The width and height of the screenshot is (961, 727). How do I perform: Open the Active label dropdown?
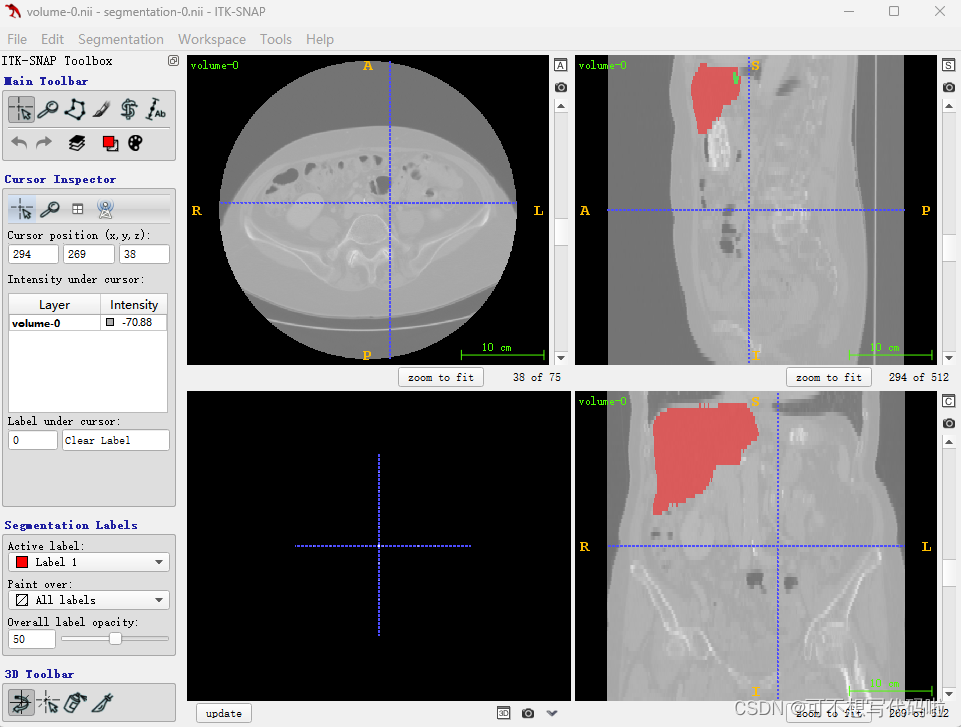point(89,562)
